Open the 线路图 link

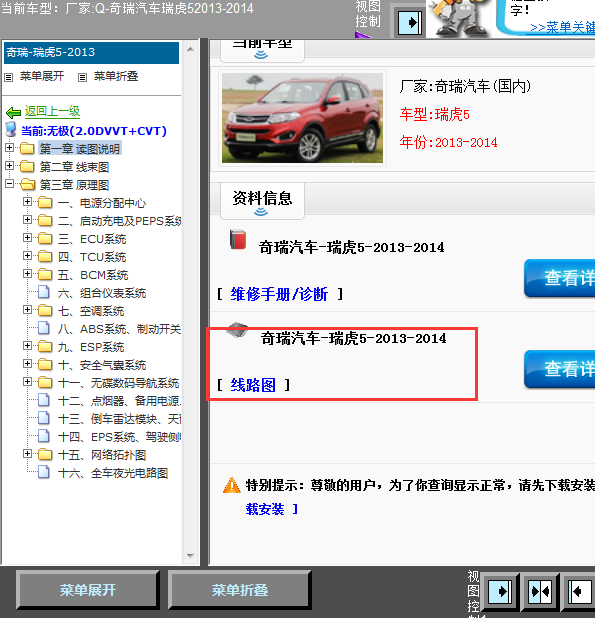253,385
